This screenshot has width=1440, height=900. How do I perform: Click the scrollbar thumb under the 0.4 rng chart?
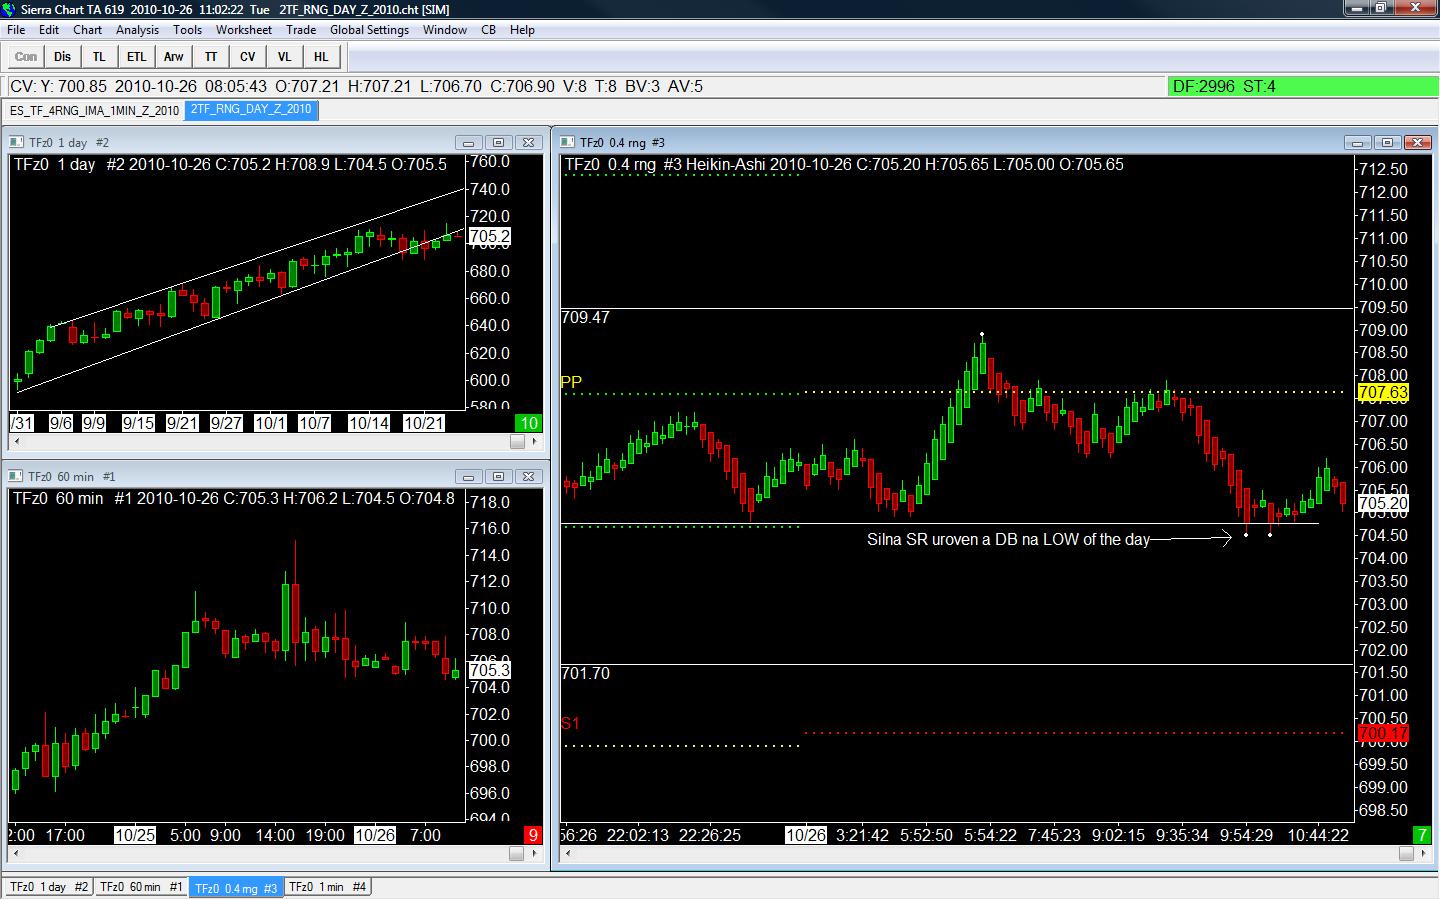pyautogui.click(x=1406, y=853)
